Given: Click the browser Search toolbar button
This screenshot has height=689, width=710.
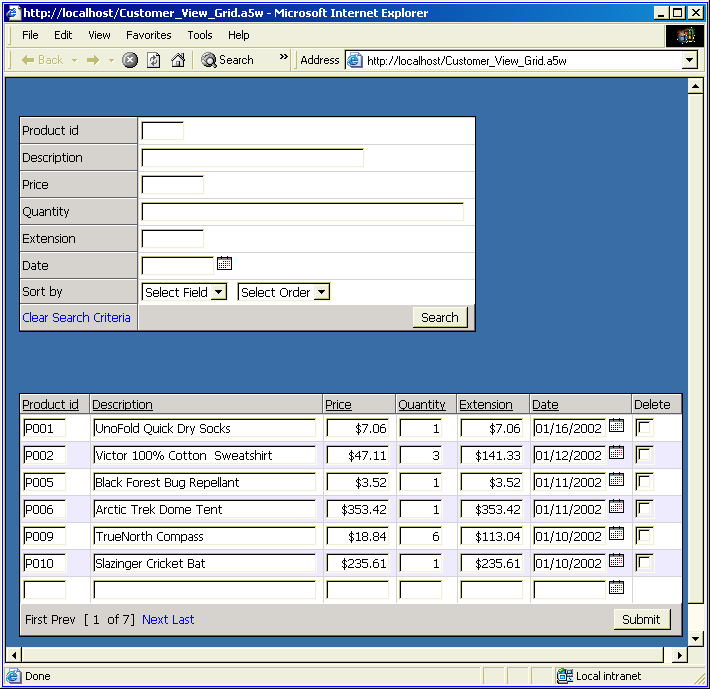Looking at the screenshot, I should click(227, 60).
